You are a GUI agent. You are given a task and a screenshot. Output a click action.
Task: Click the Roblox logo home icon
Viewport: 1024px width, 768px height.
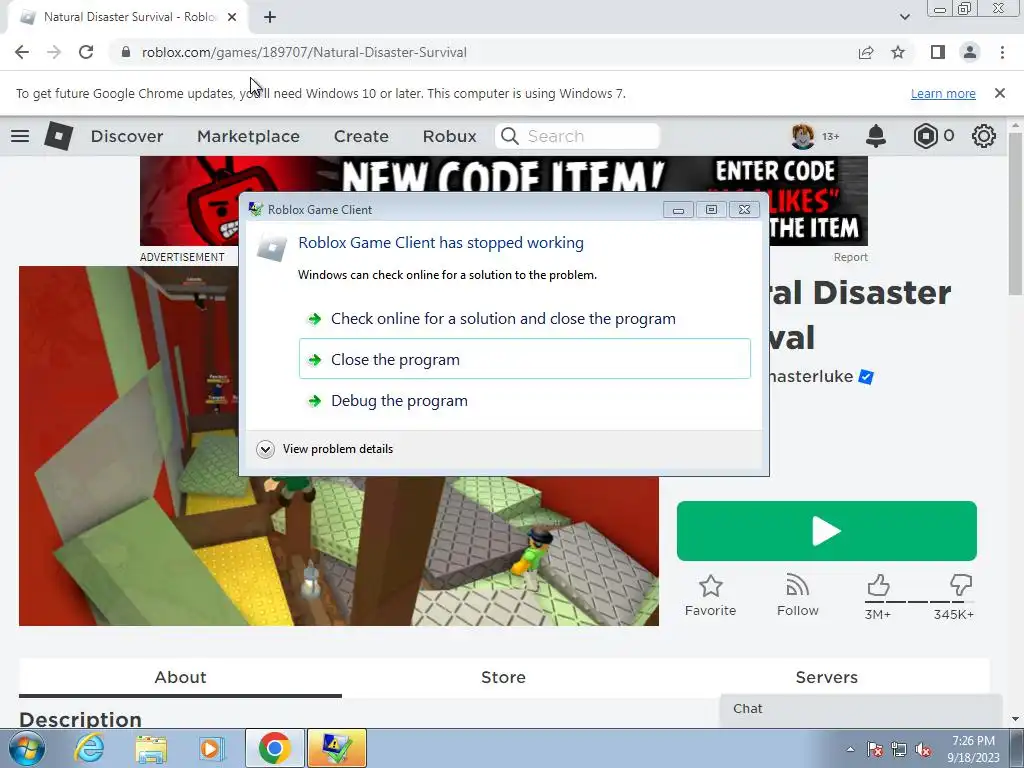58,136
